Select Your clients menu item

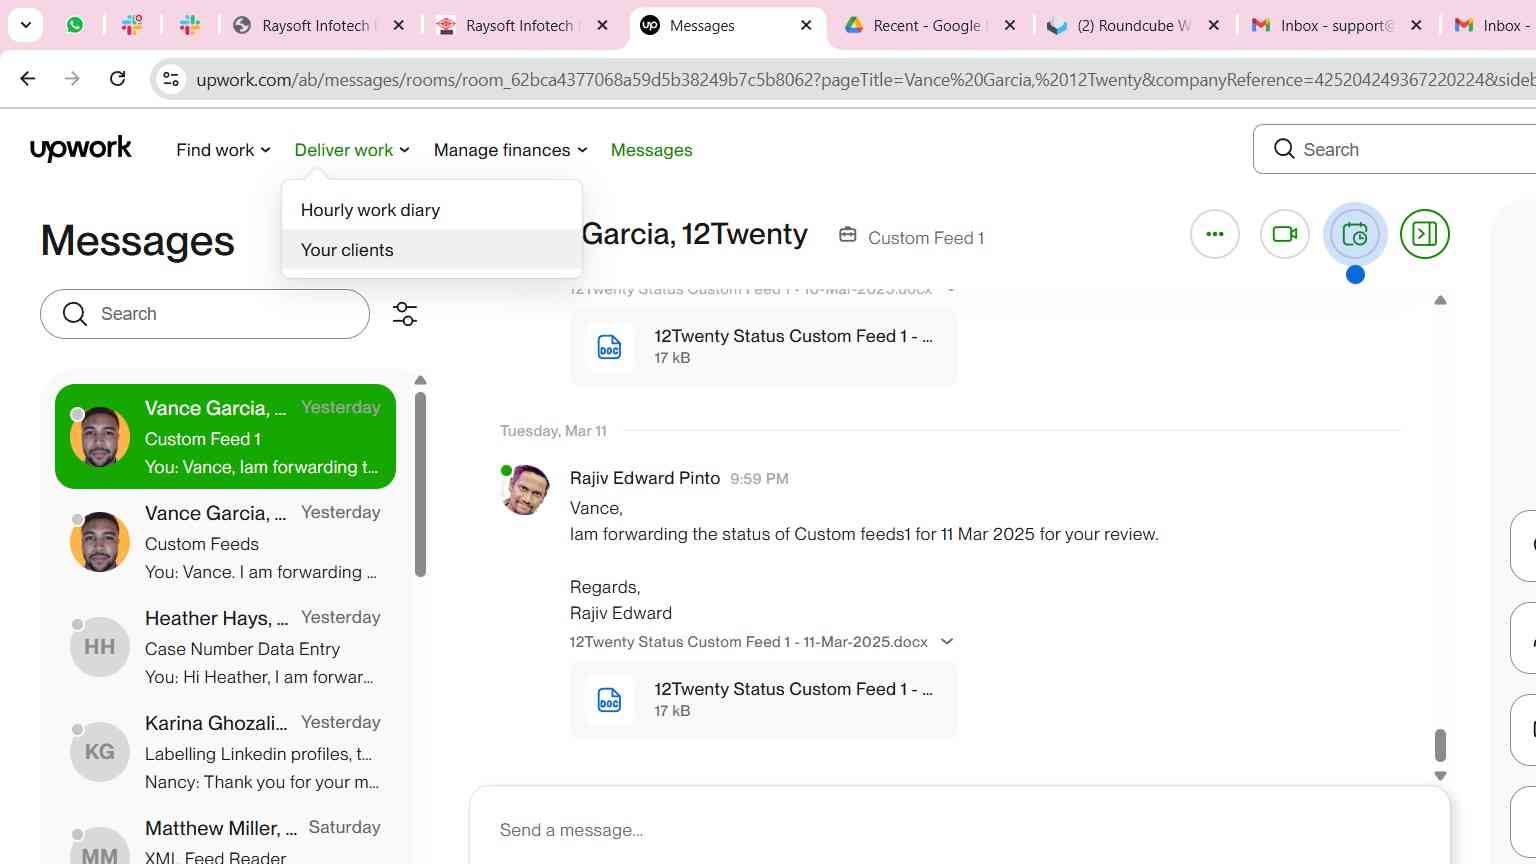point(432,250)
